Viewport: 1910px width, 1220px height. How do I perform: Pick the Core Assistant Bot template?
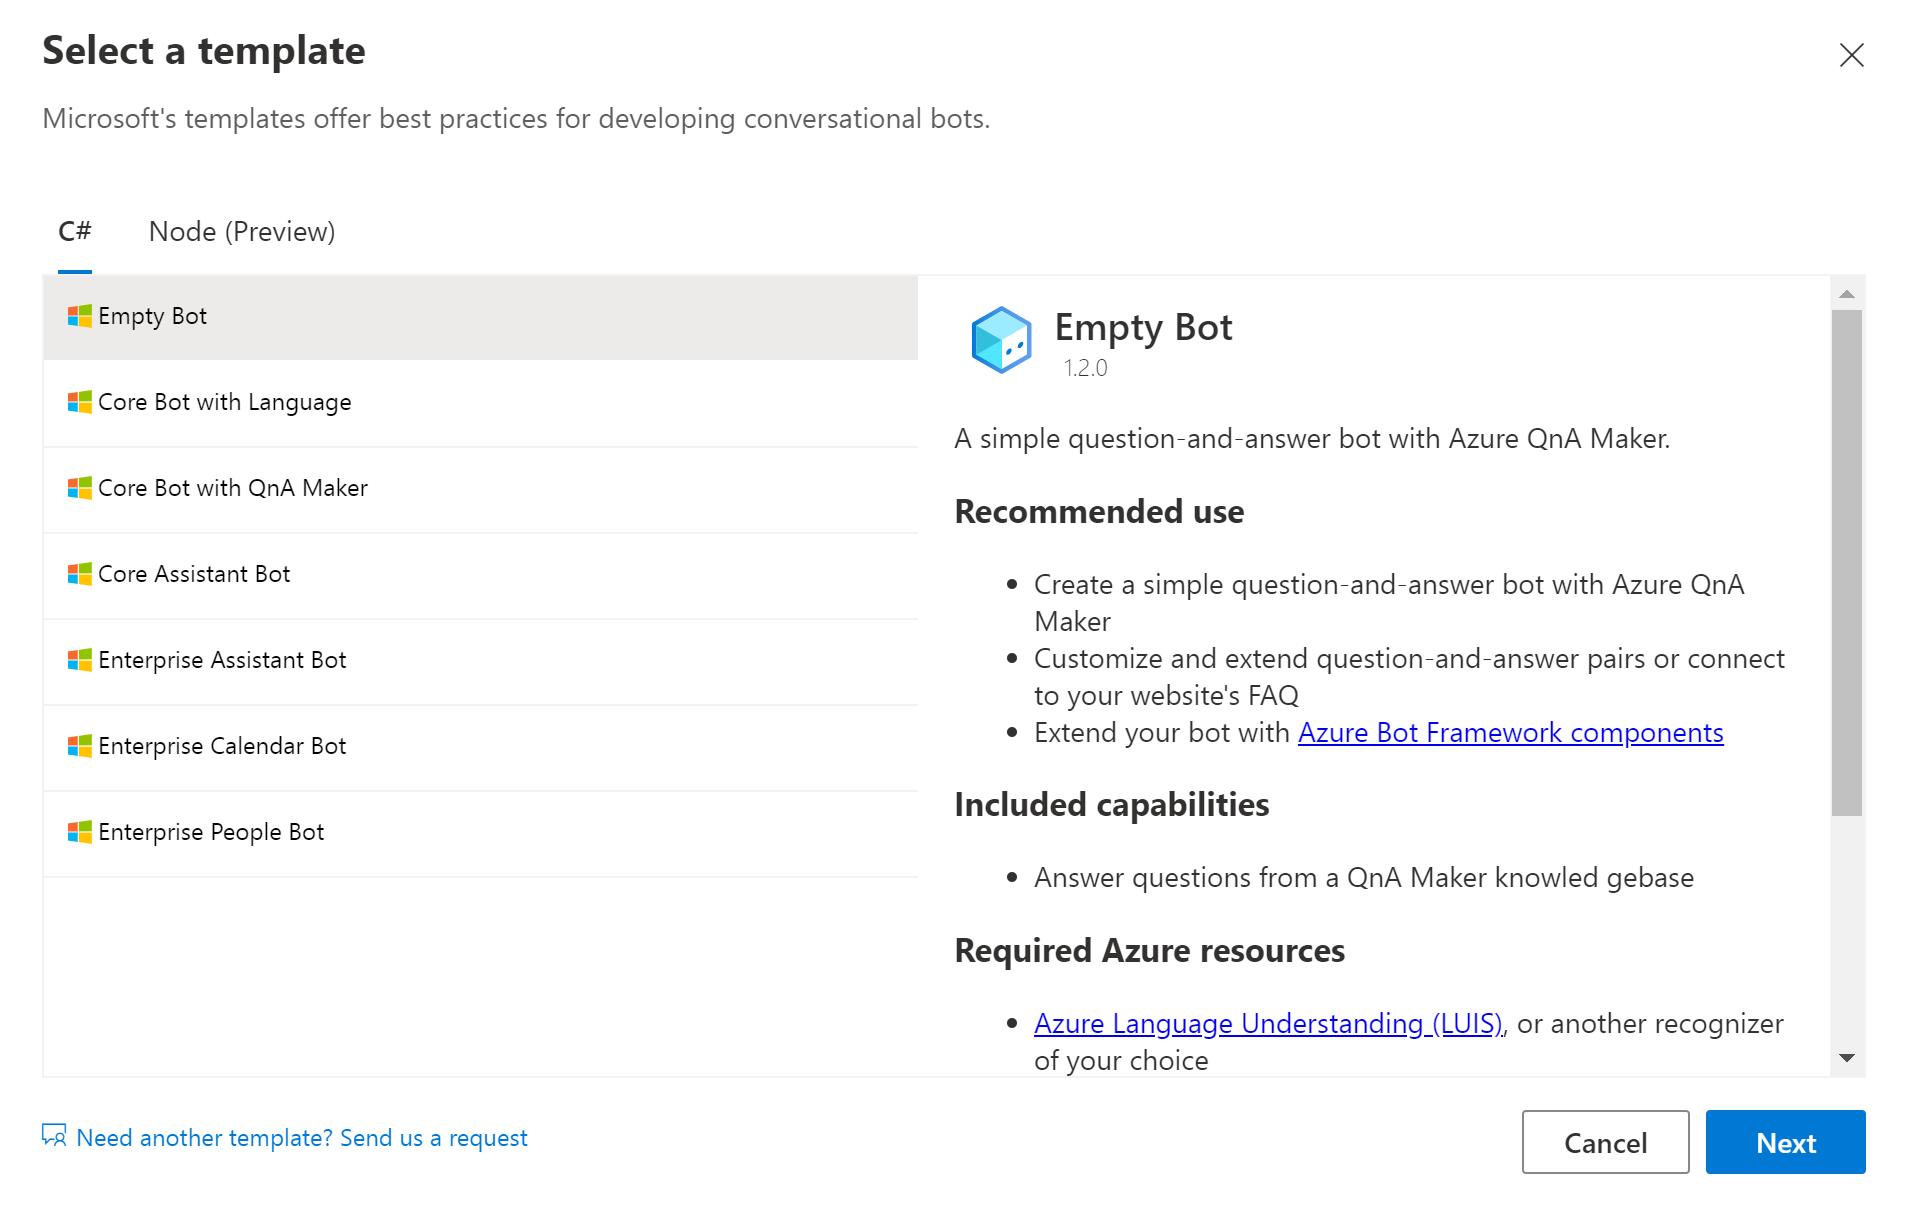click(194, 574)
